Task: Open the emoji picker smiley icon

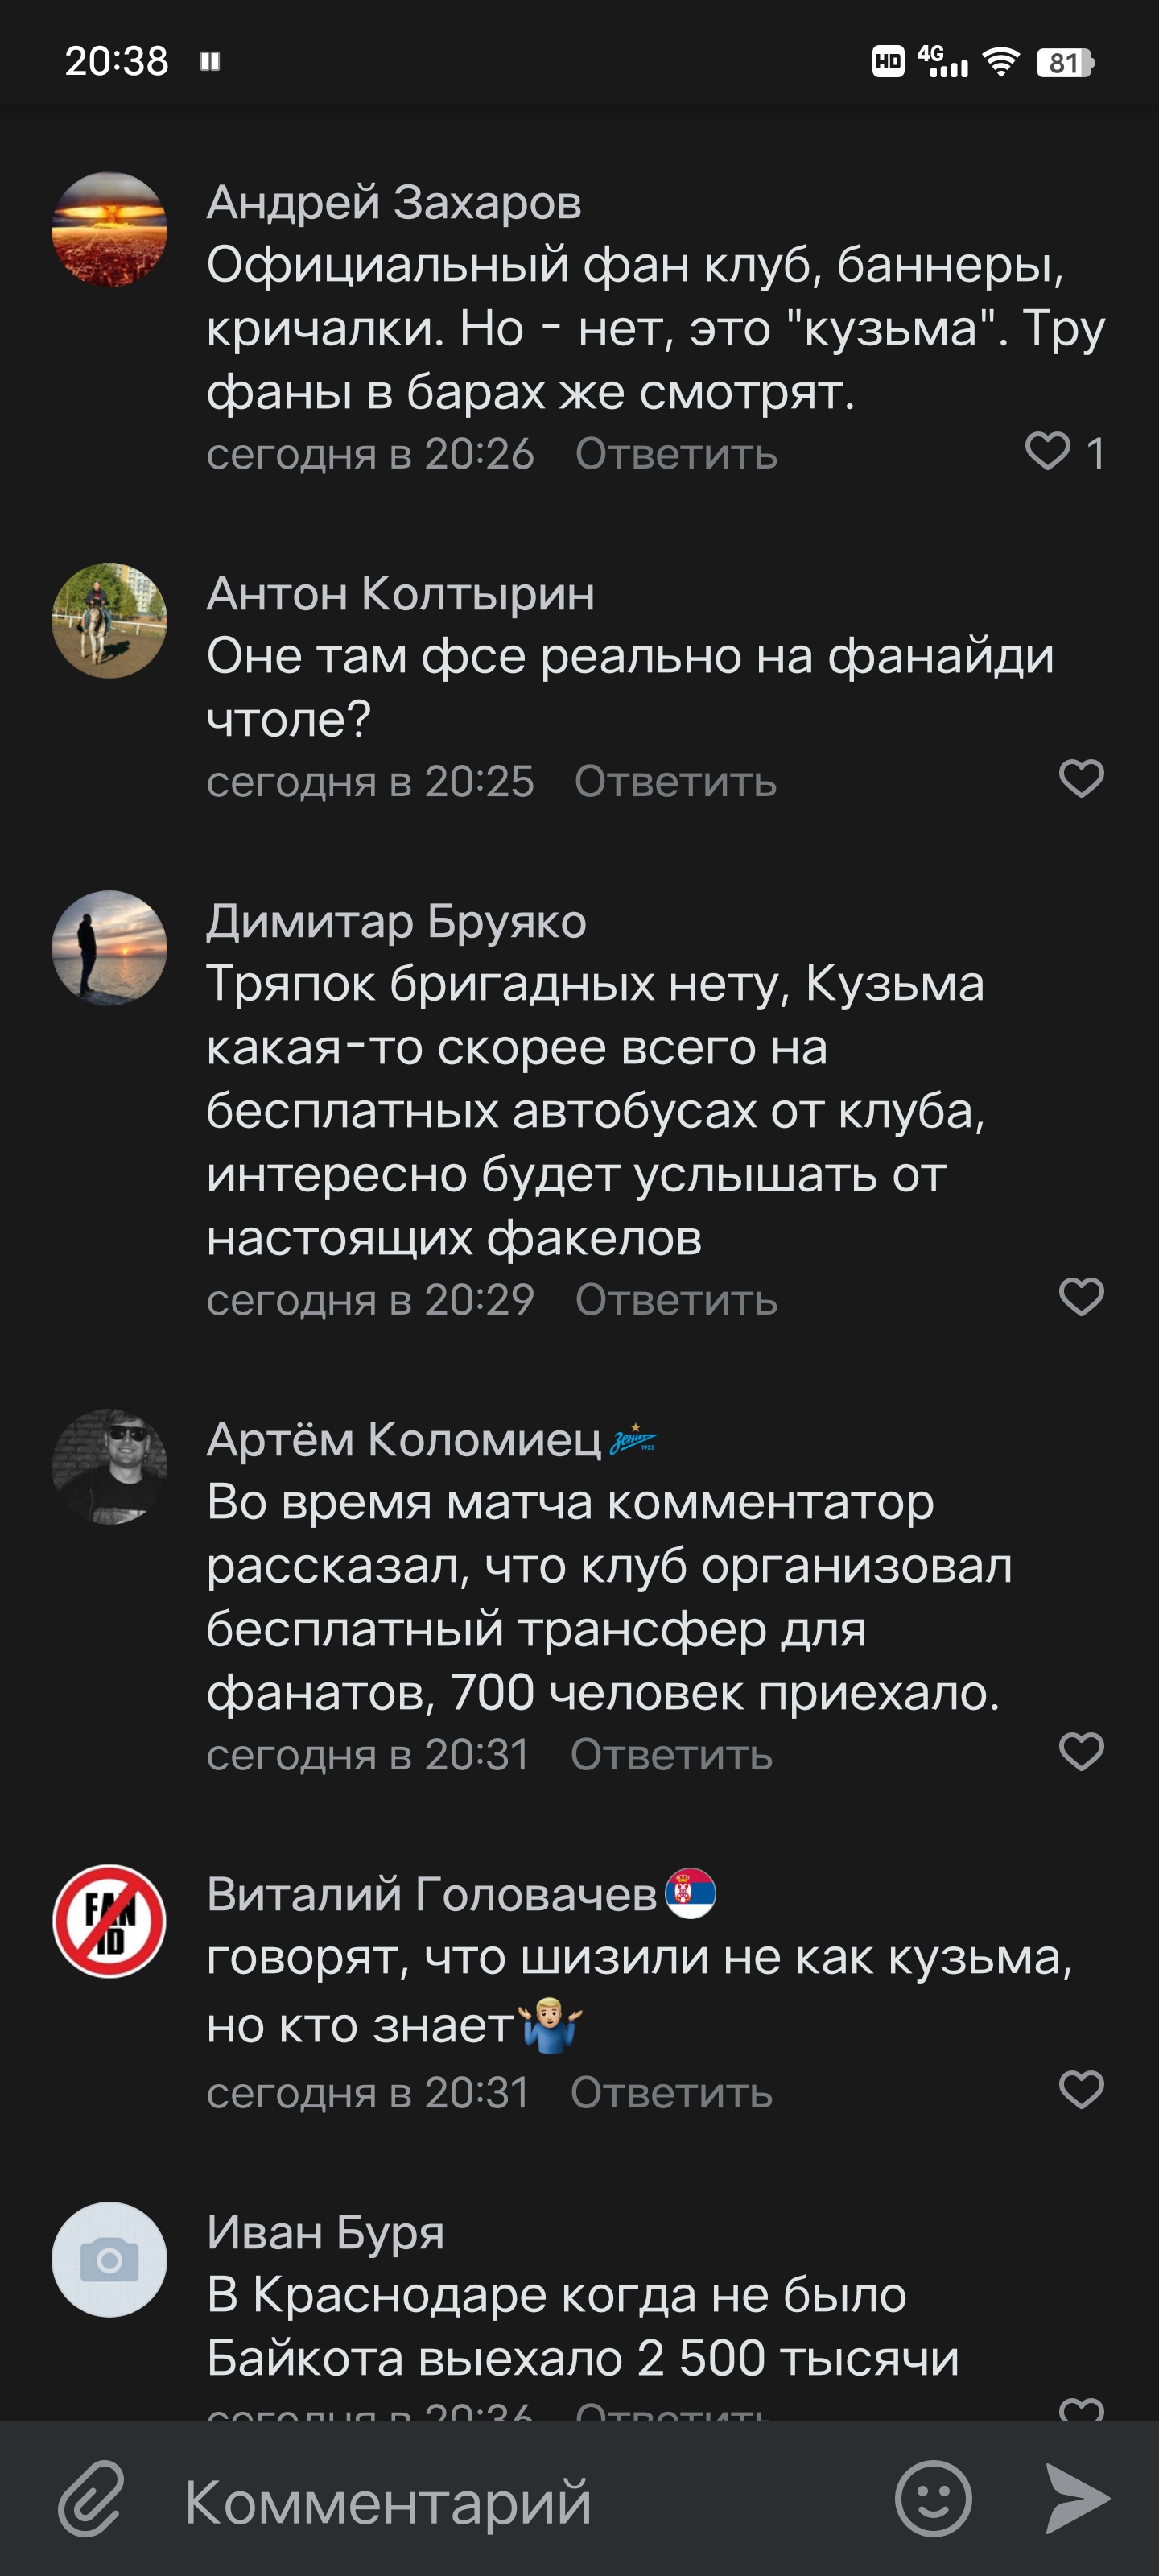Action: [932, 2499]
